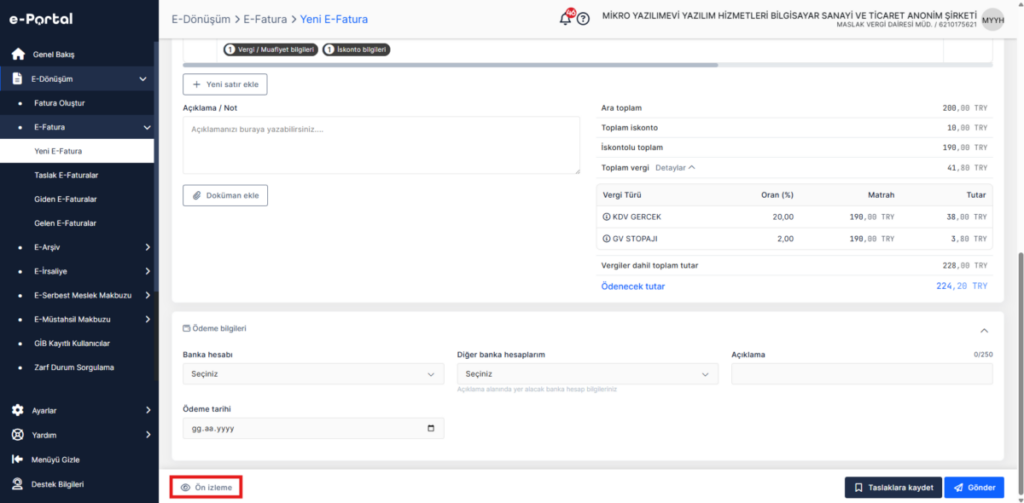Click into the Açıklama / Not text area
This screenshot has height=503, width=1024.
[381, 145]
